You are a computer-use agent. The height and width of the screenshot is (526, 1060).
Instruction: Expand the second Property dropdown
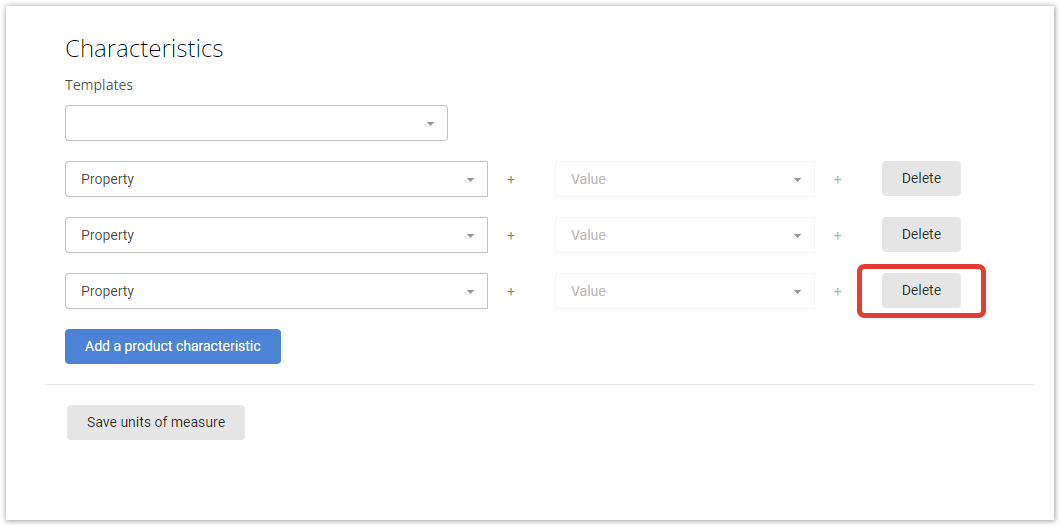pos(276,235)
